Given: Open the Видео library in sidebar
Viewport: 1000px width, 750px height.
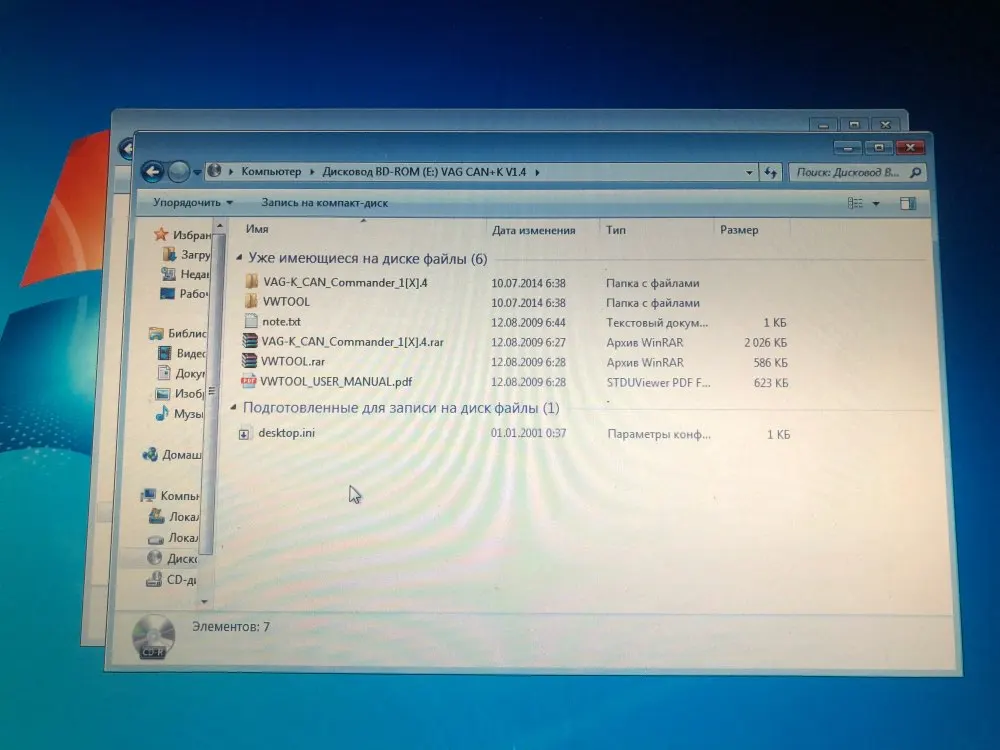Looking at the screenshot, I should coord(181,353).
